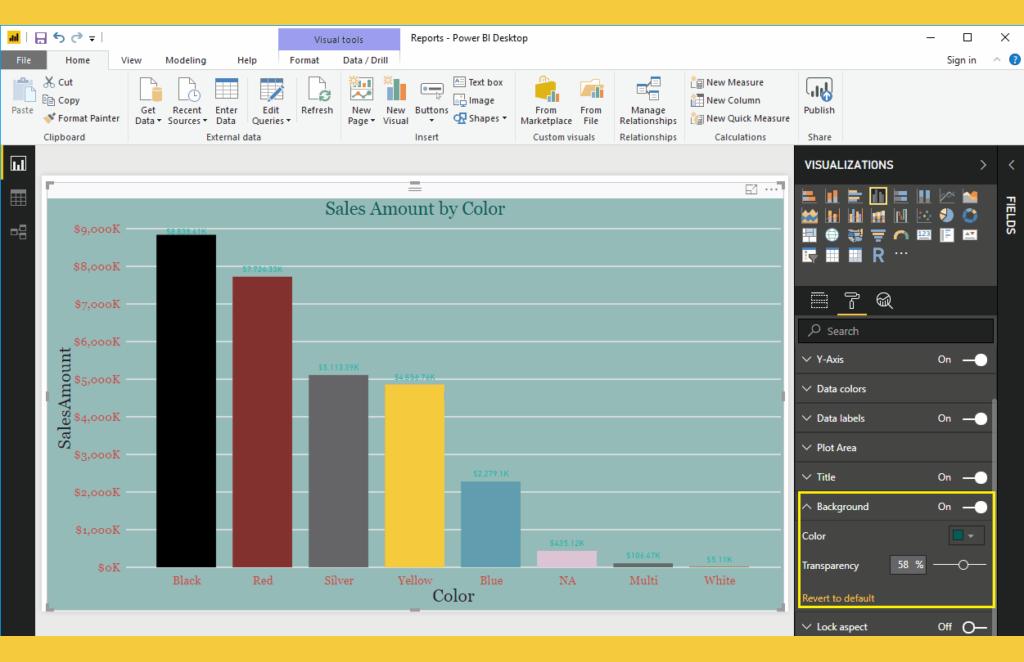Switch to the View tab
The width and height of the screenshot is (1024, 662).
click(131, 60)
